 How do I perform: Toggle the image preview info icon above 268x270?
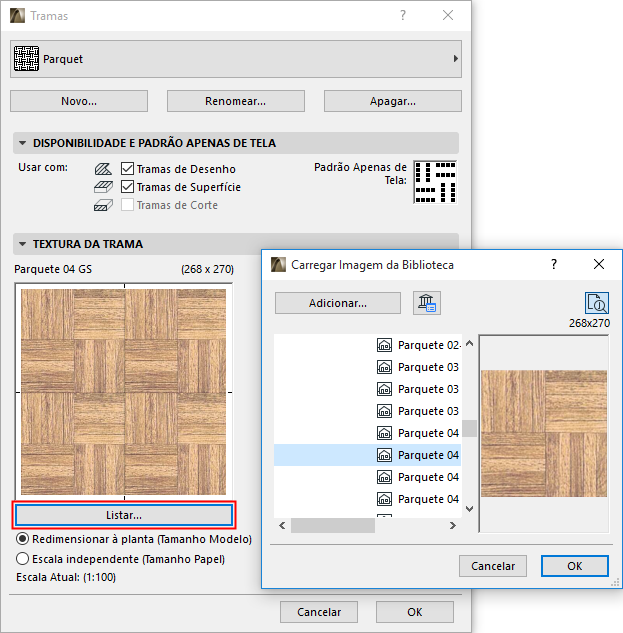click(597, 303)
